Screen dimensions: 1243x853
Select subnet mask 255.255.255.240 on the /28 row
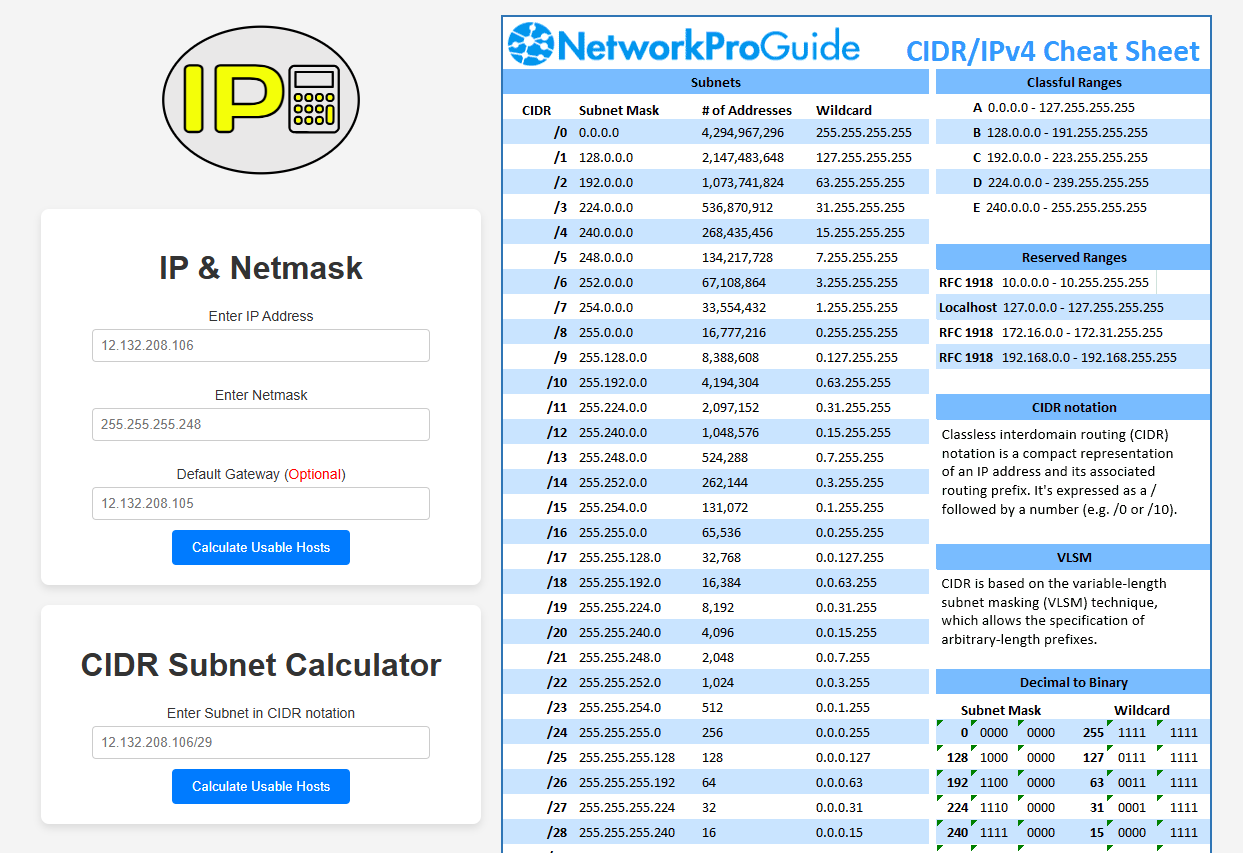627,832
